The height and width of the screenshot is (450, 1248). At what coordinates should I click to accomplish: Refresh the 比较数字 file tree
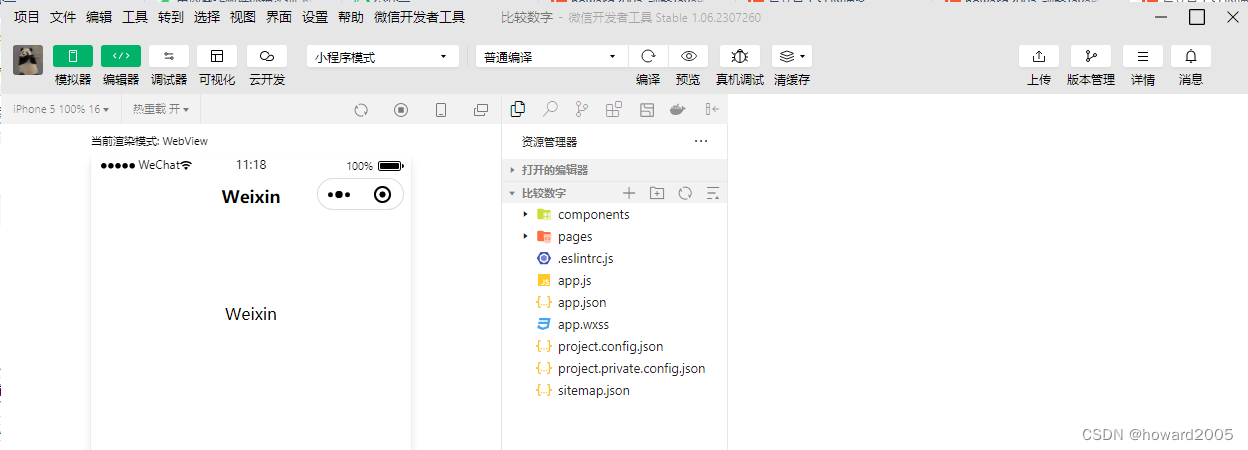tap(685, 193)
